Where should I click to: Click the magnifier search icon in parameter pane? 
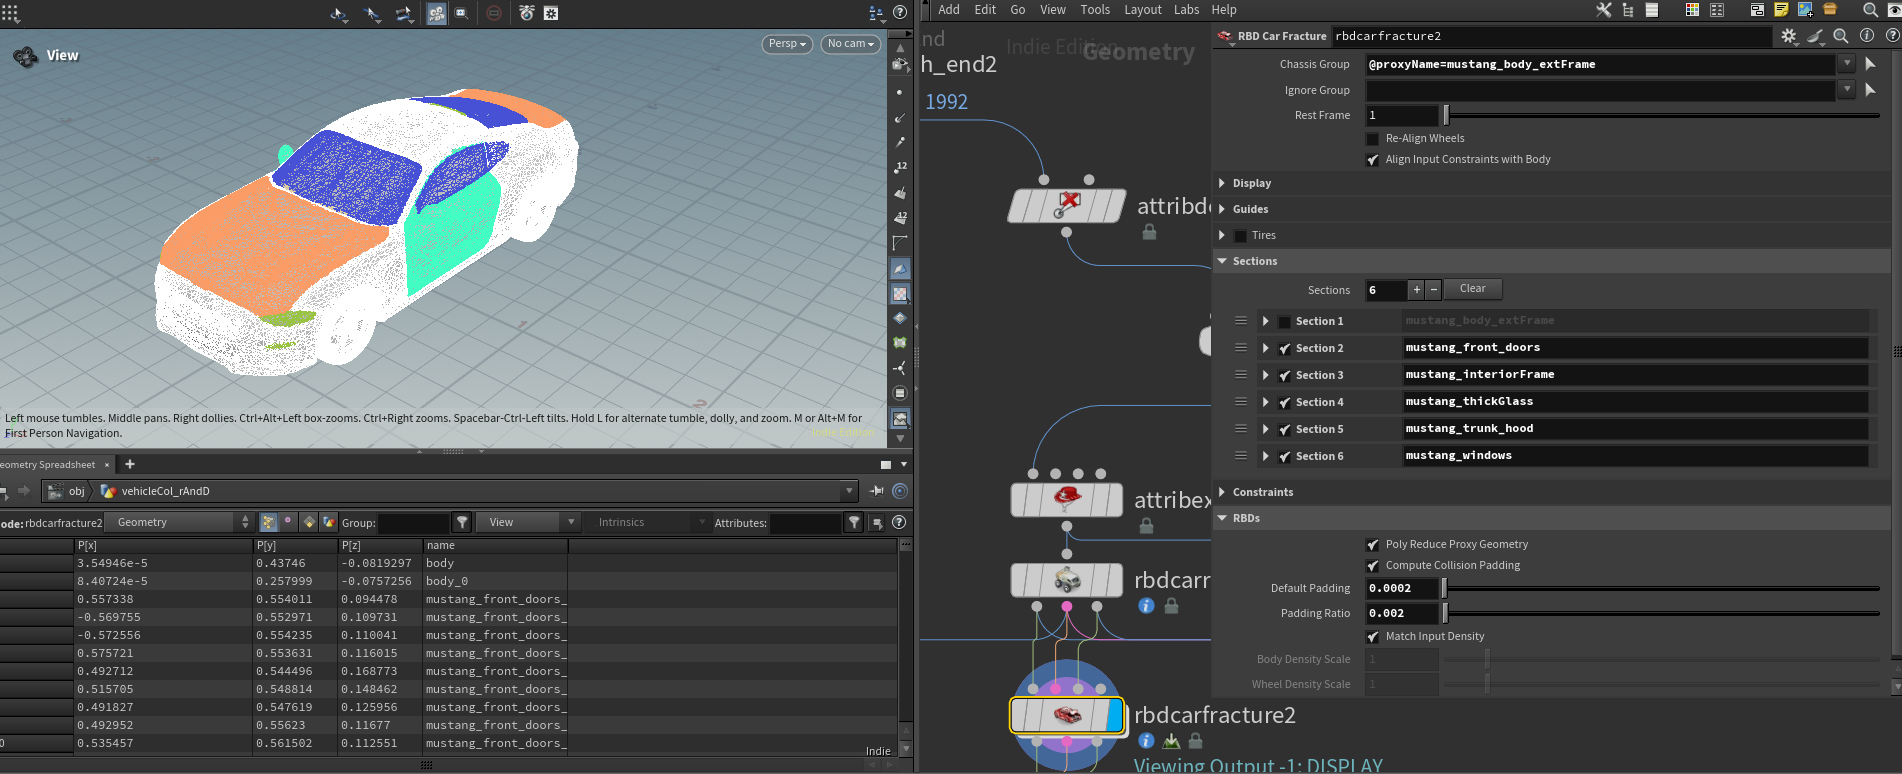[1840, 35]
